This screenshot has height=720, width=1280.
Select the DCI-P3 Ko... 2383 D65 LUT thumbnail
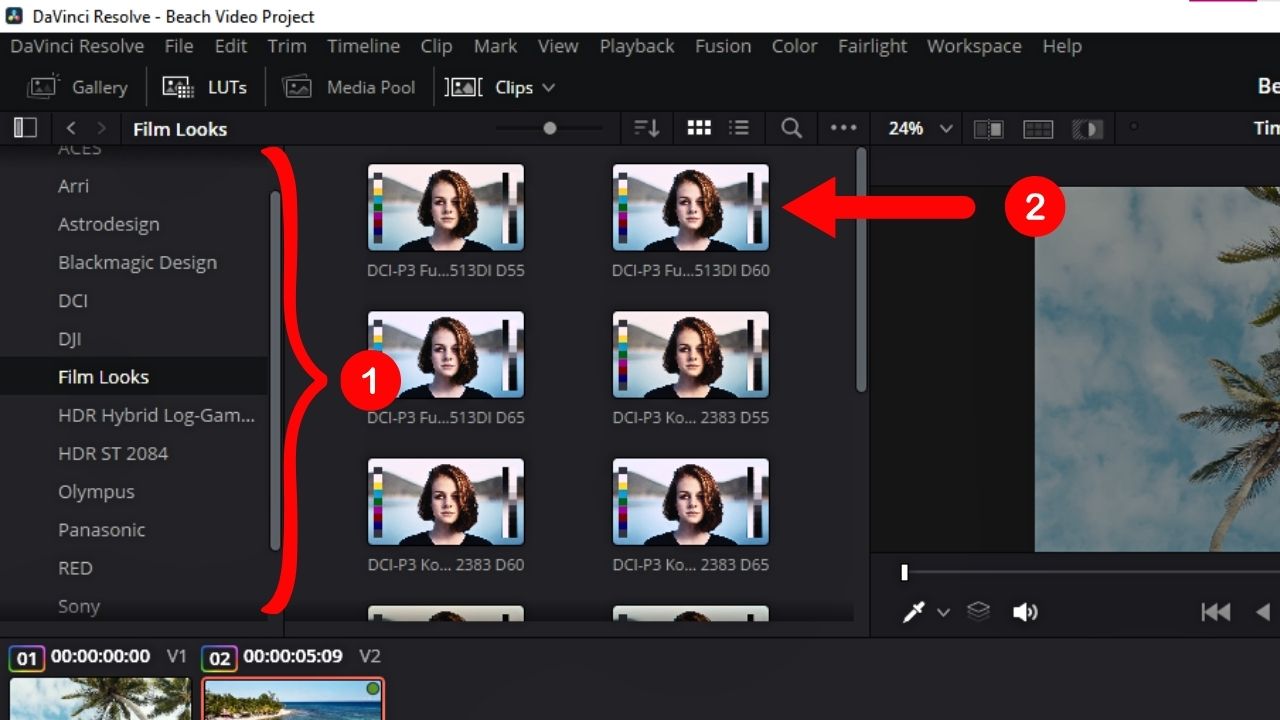691,501
